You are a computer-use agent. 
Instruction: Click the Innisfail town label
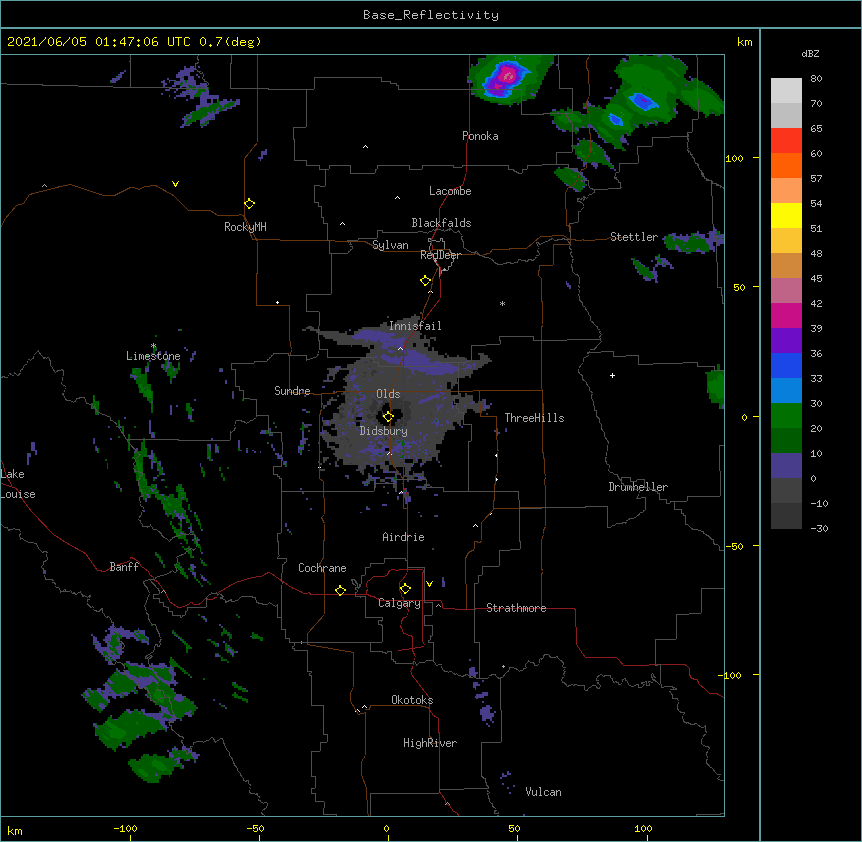(415, 325)
